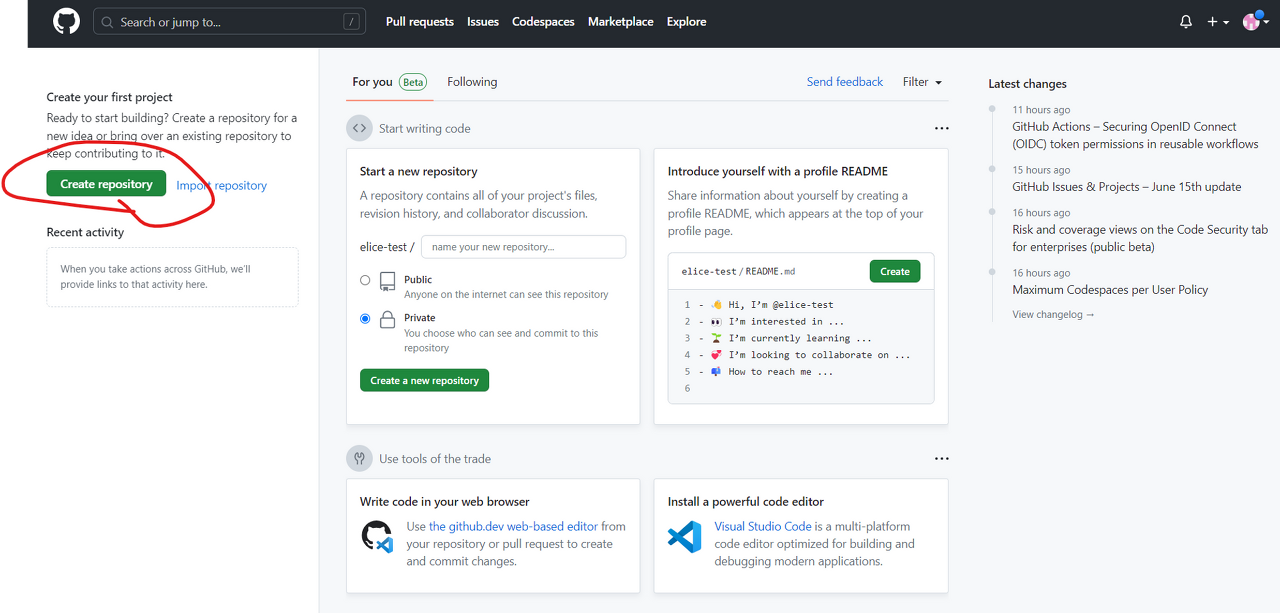The height and width of the screenshot is (613, 1280).
Task: Open GitHub Actions OpenID Connect changelog entry
Action: click(1135, 135)
